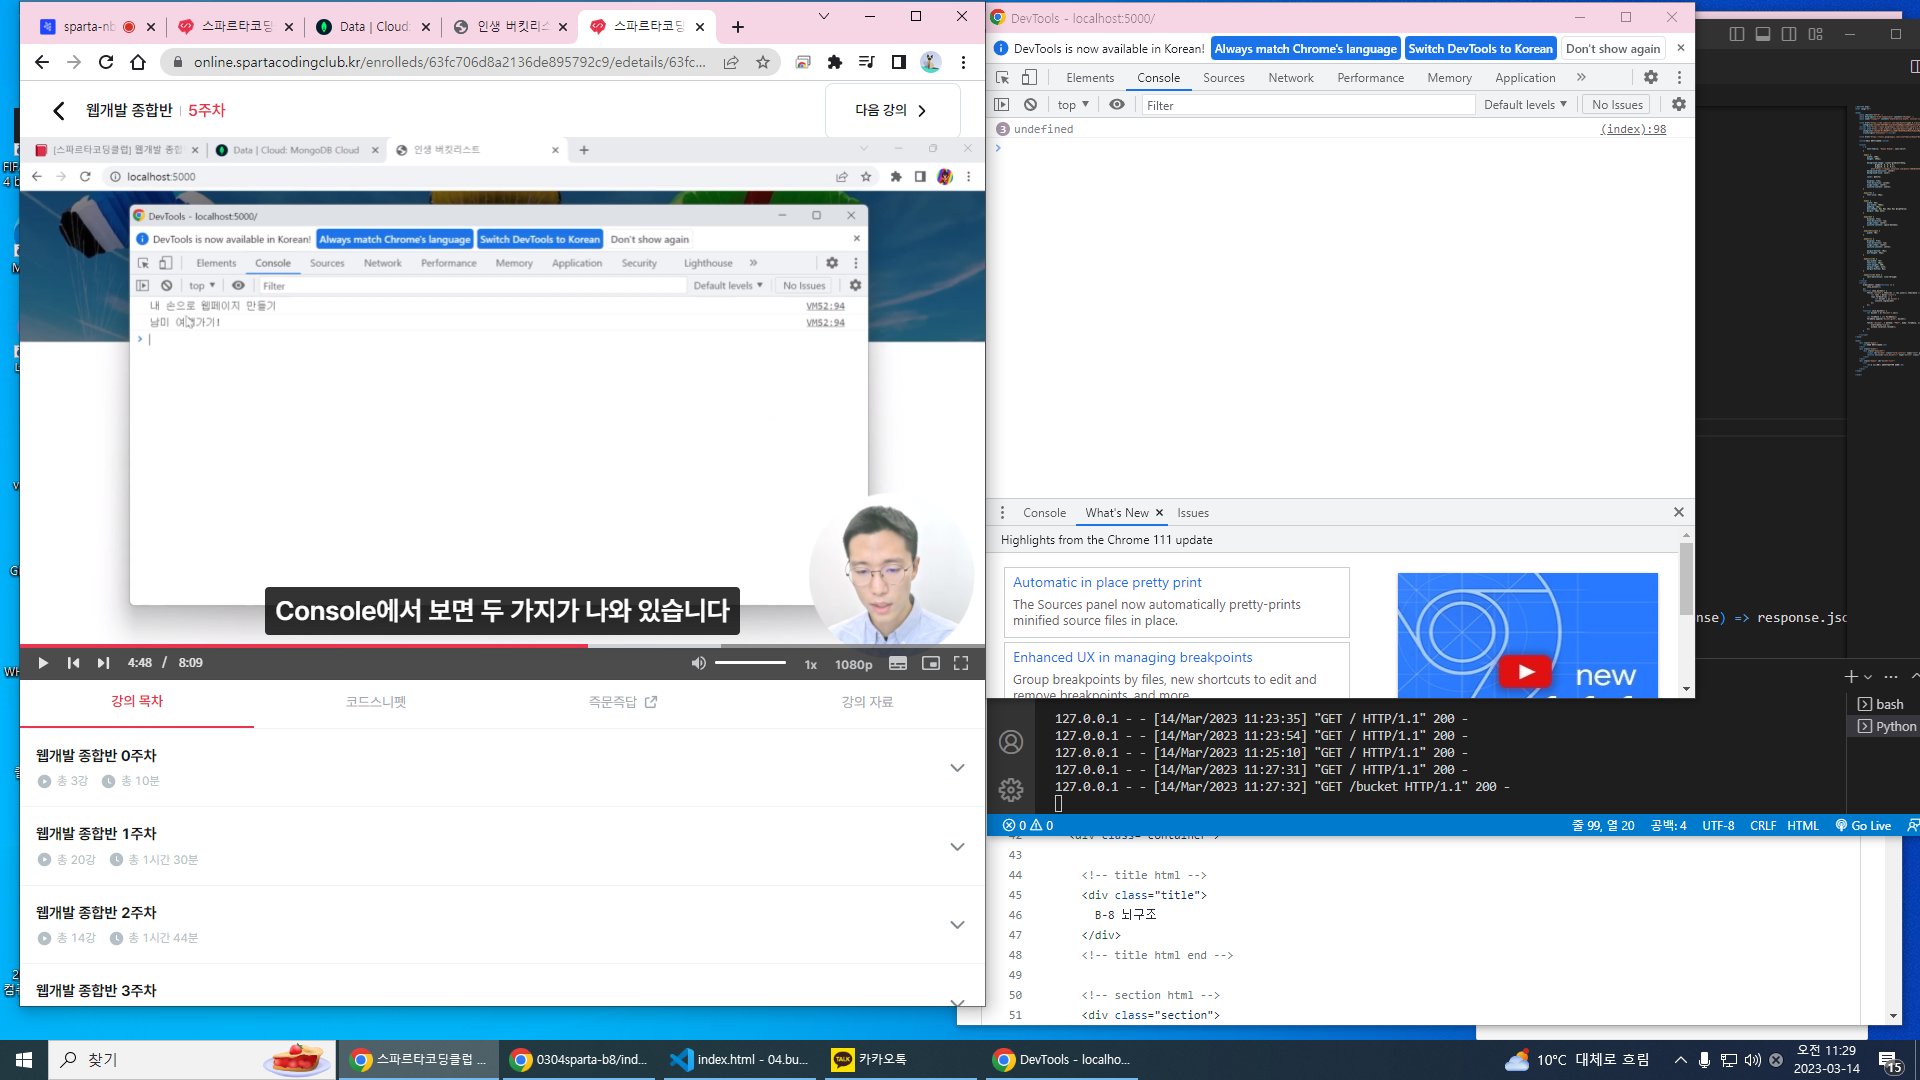Open the DevTools Network panel

point(1291,77)
